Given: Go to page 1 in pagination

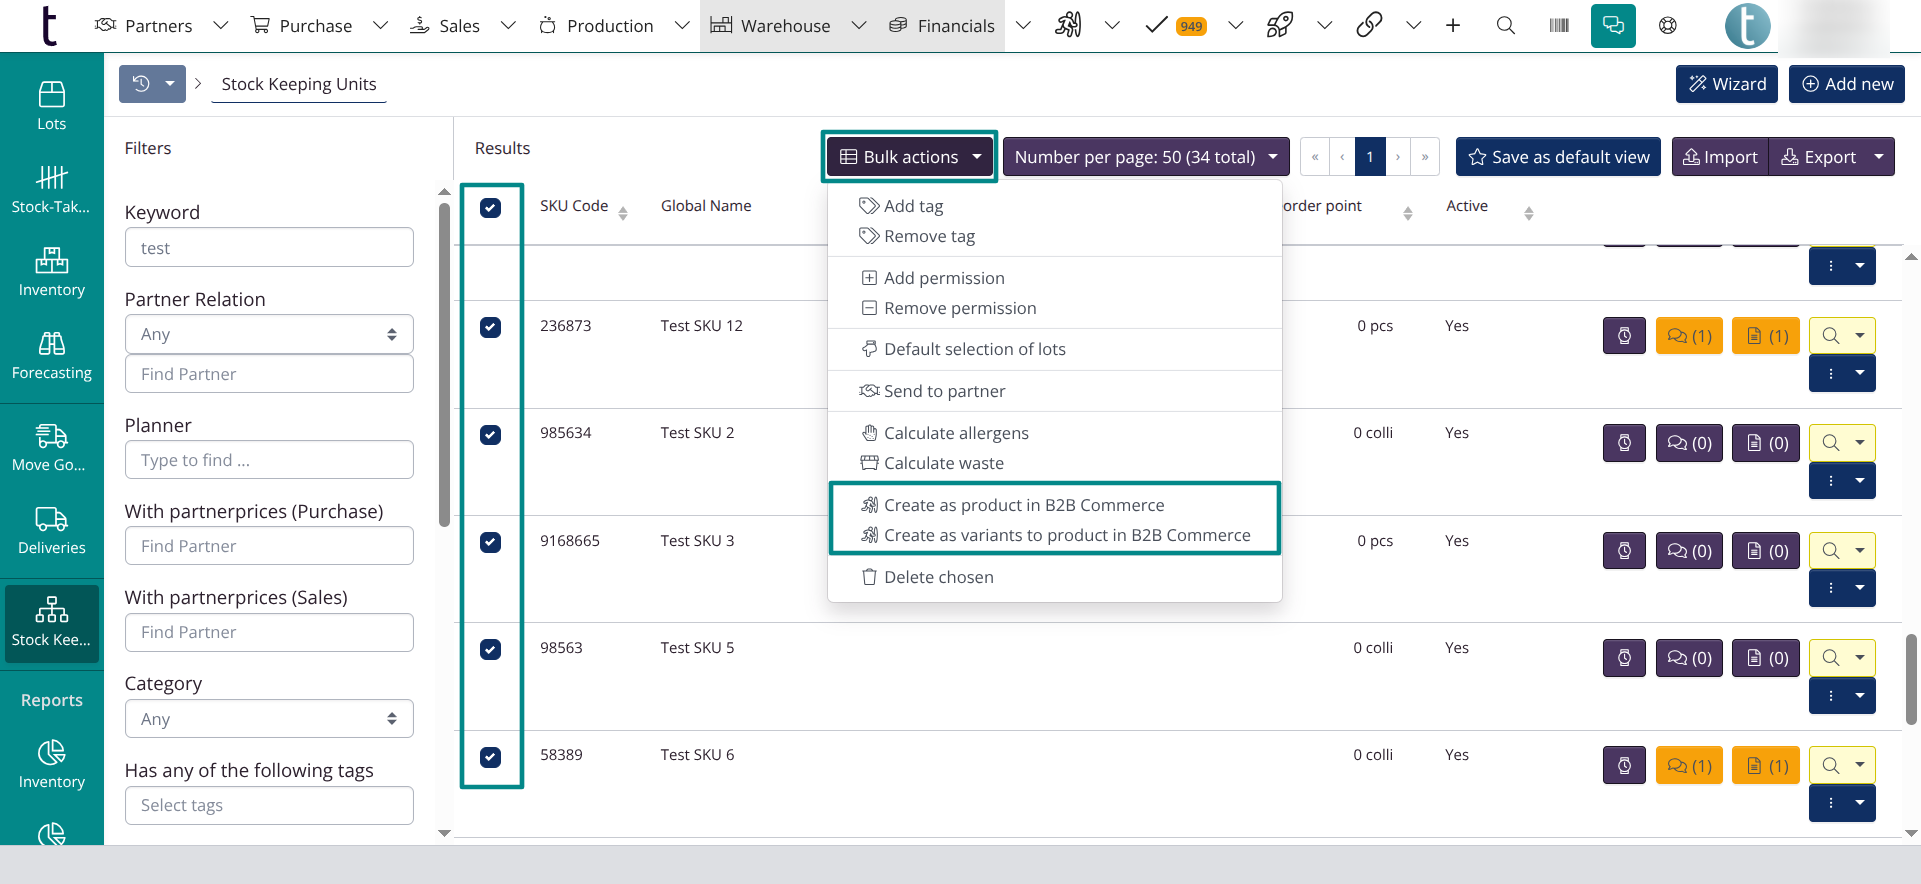Looking at the screenshot, I should 1370,157.
